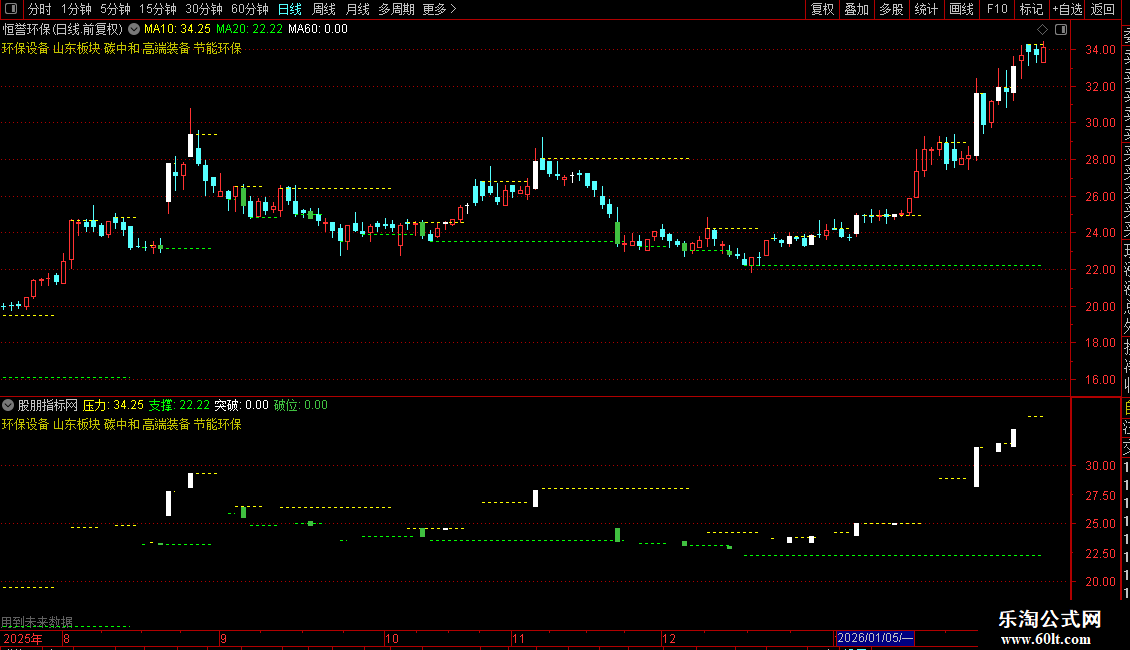Switch to 月线 monthly chart

pos(357,9)
